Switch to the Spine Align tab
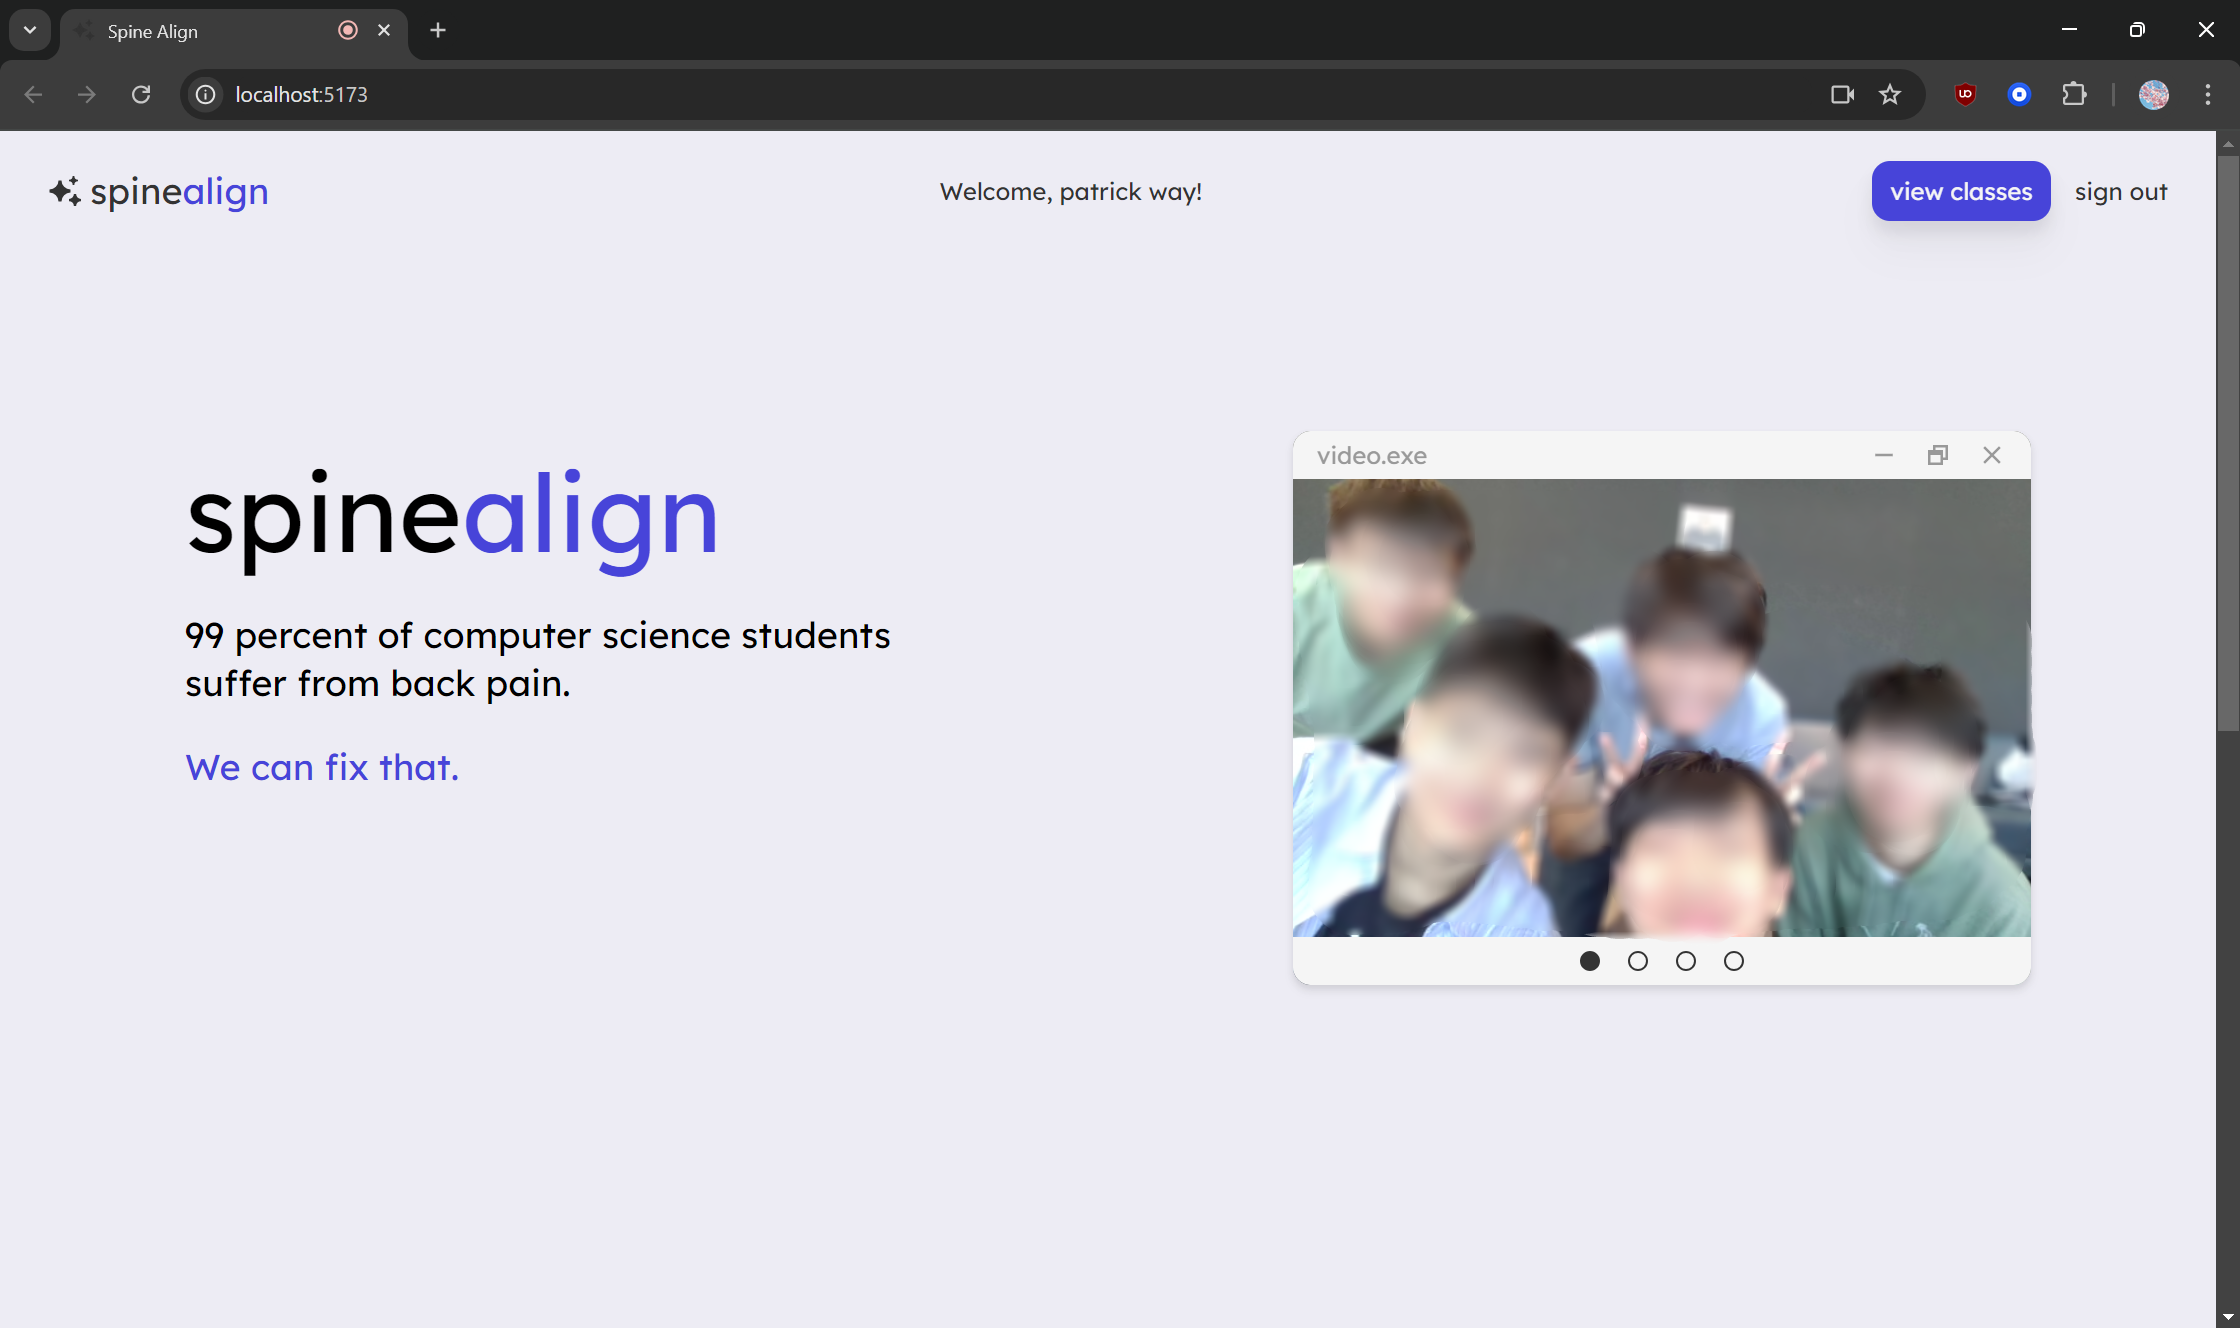Viewport: 2240px width, 1328px height. [x=200, y=31]
